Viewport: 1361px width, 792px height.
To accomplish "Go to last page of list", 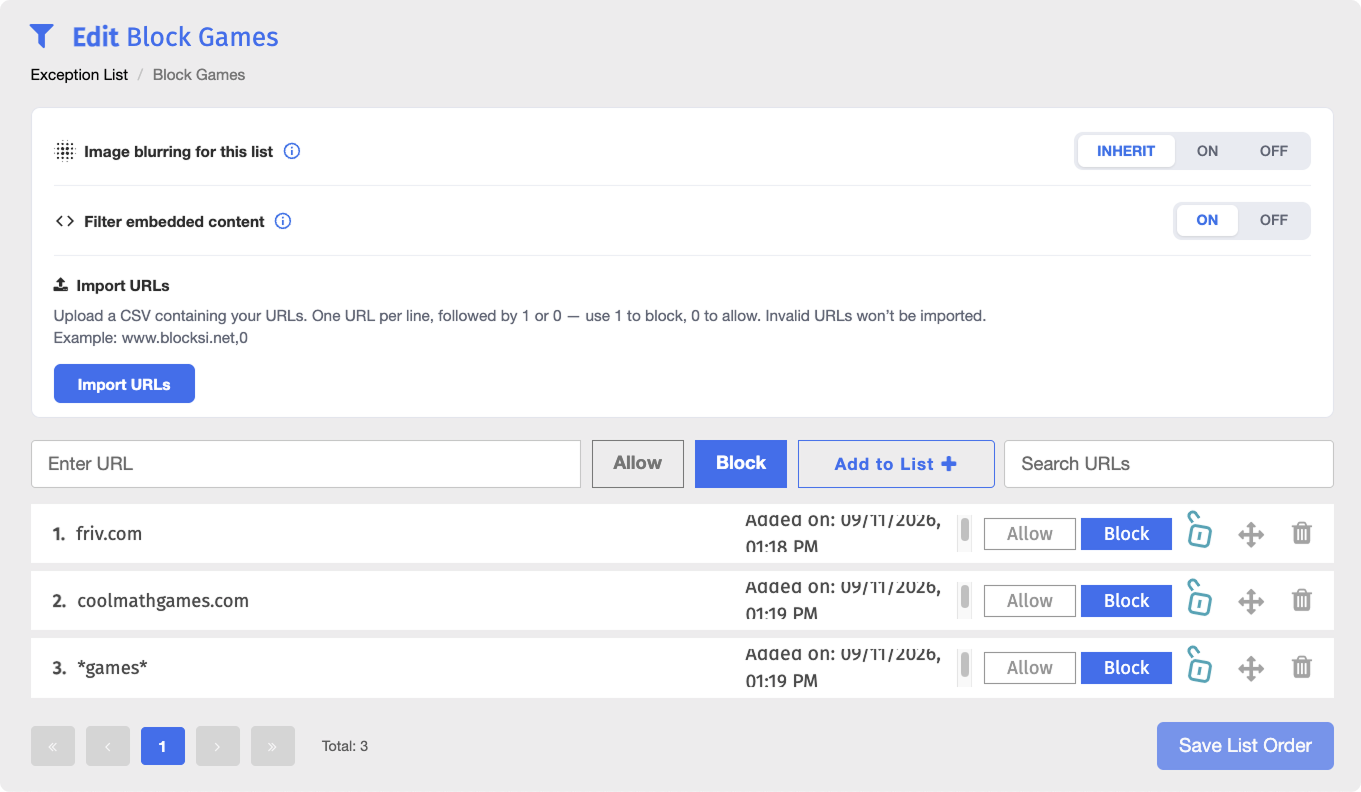I will (x=273, y=746).
